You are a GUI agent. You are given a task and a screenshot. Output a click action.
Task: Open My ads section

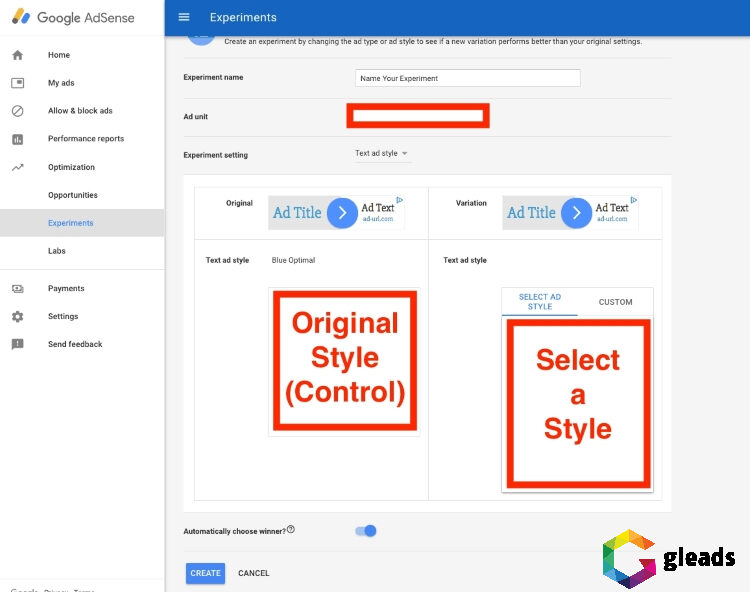pyautogui.click(x=61, y=83)
